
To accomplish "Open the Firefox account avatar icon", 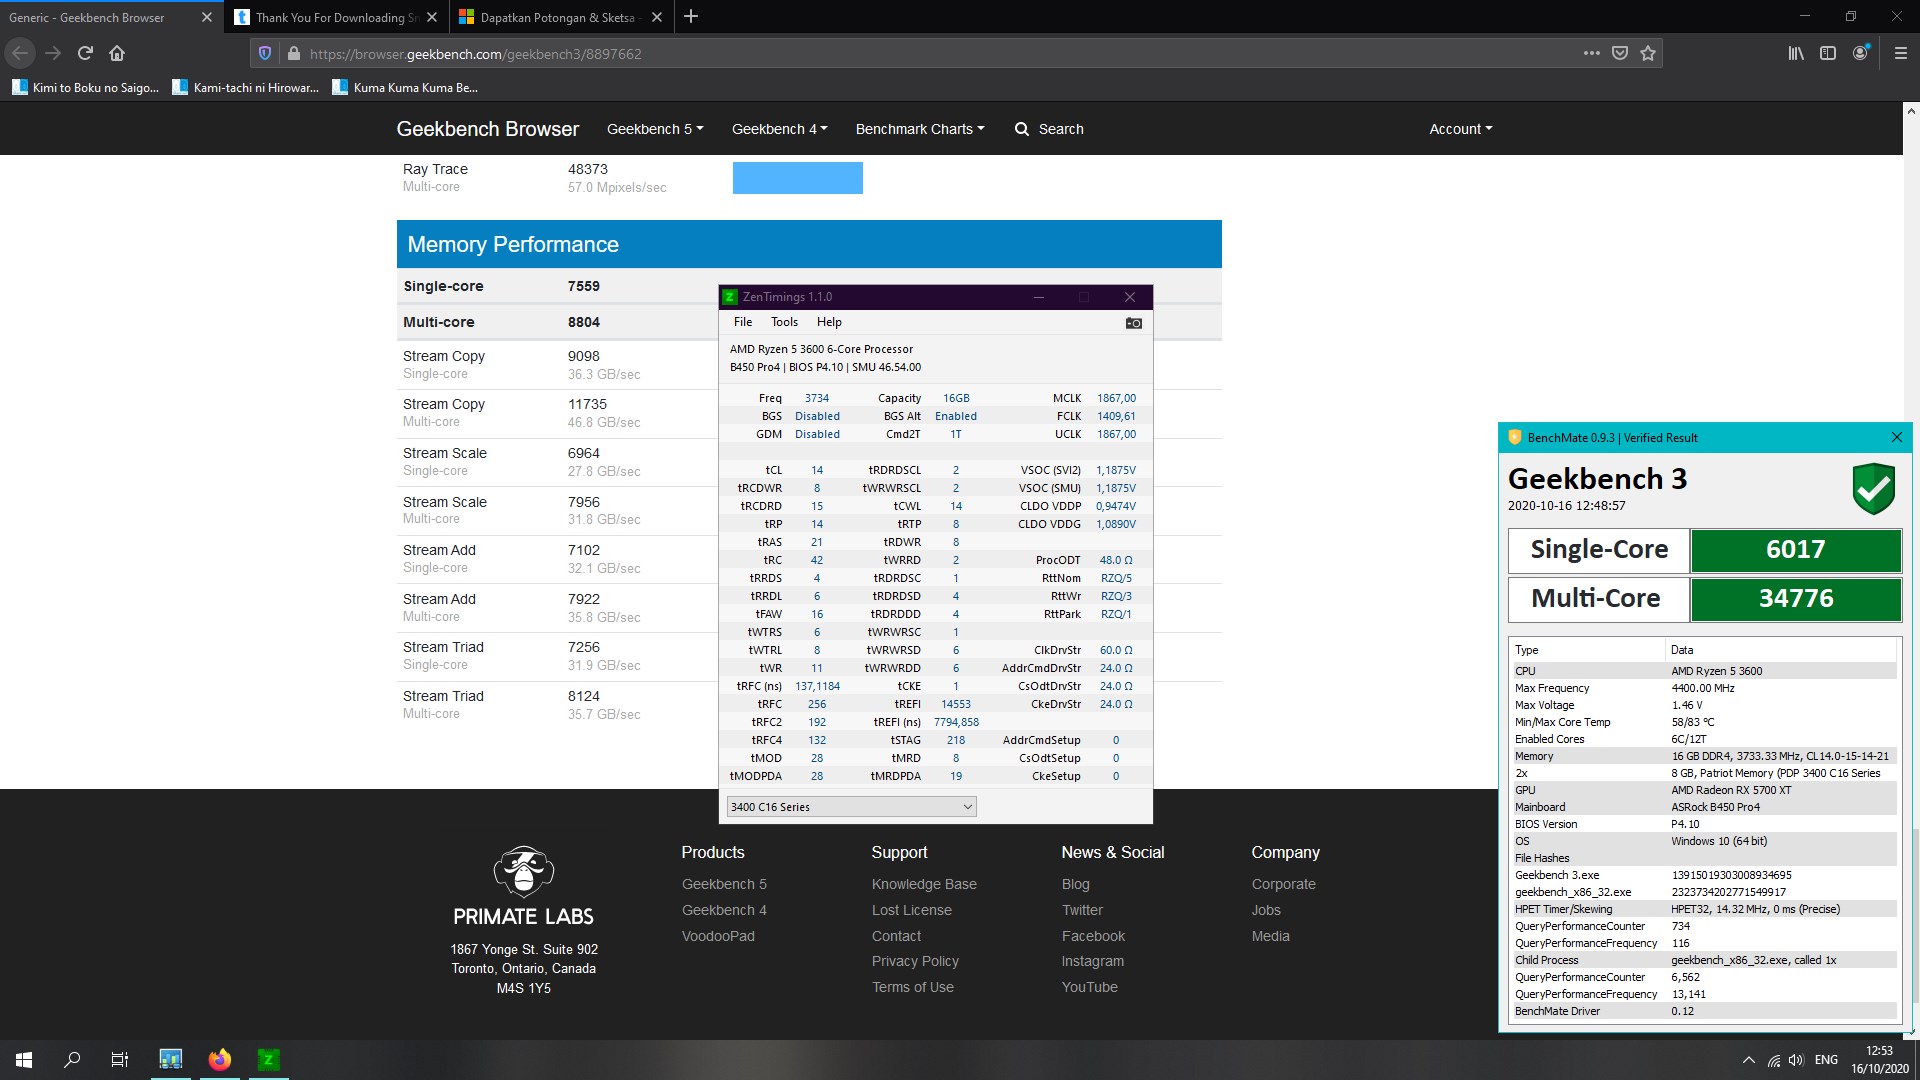I will pyautogui.click(x=1860, y=53).
